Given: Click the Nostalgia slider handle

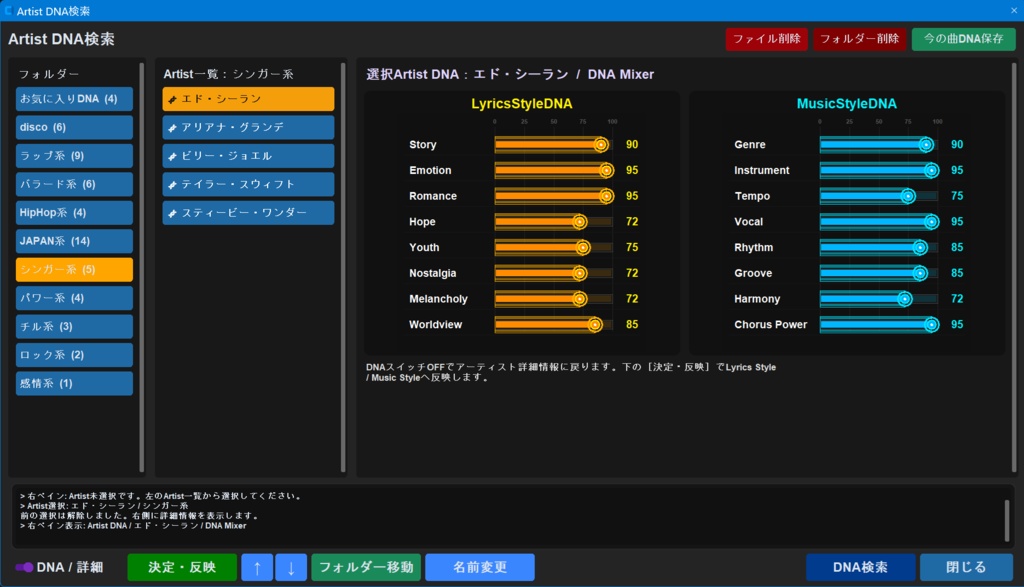Looking at the screenshot, I should click(579, 273).
